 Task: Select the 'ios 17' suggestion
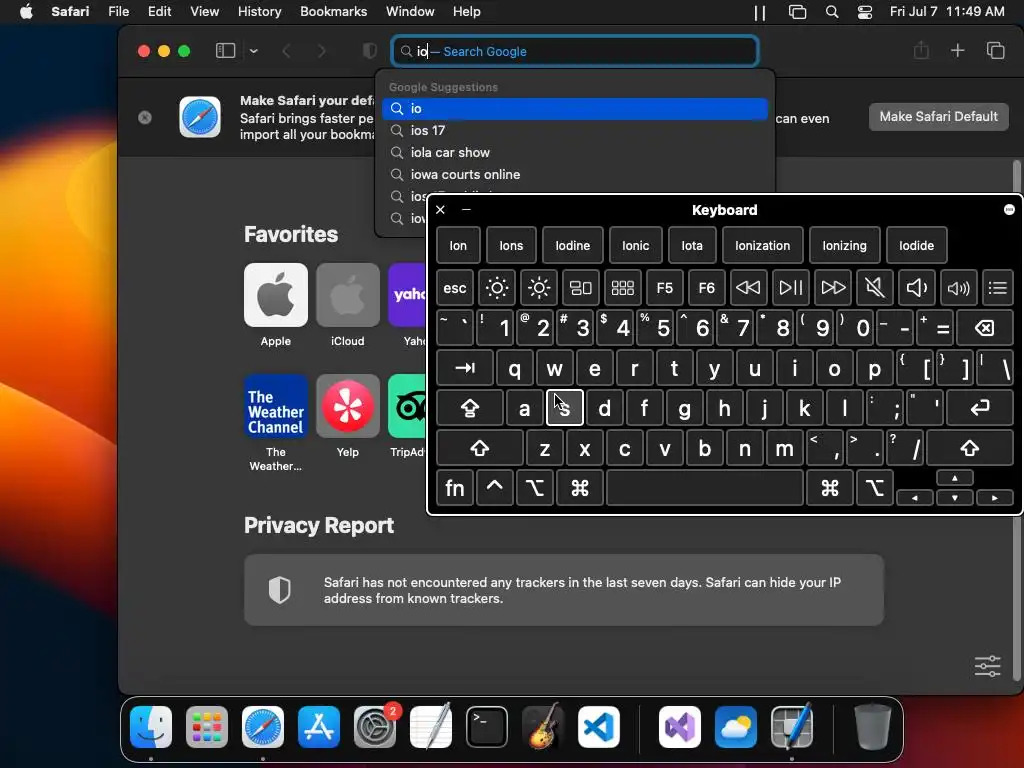[x=575, y=131]
